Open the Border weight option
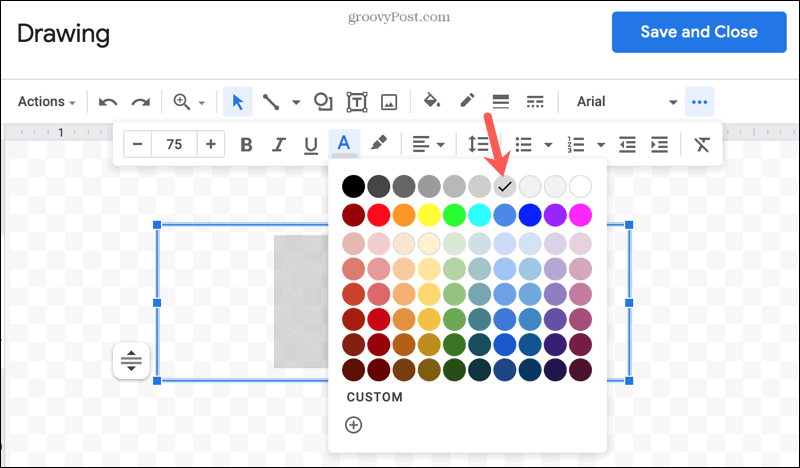Image resolution: width=800 pixels, height=468 pixels. point(501,102)
